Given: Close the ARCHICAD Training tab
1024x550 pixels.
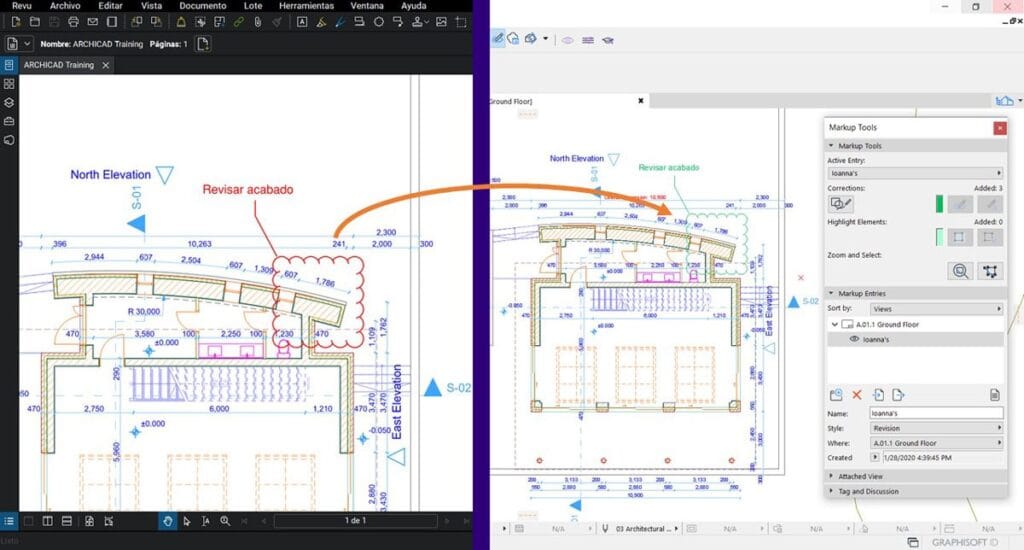Looking at the screenshot, I should [106, 65].
